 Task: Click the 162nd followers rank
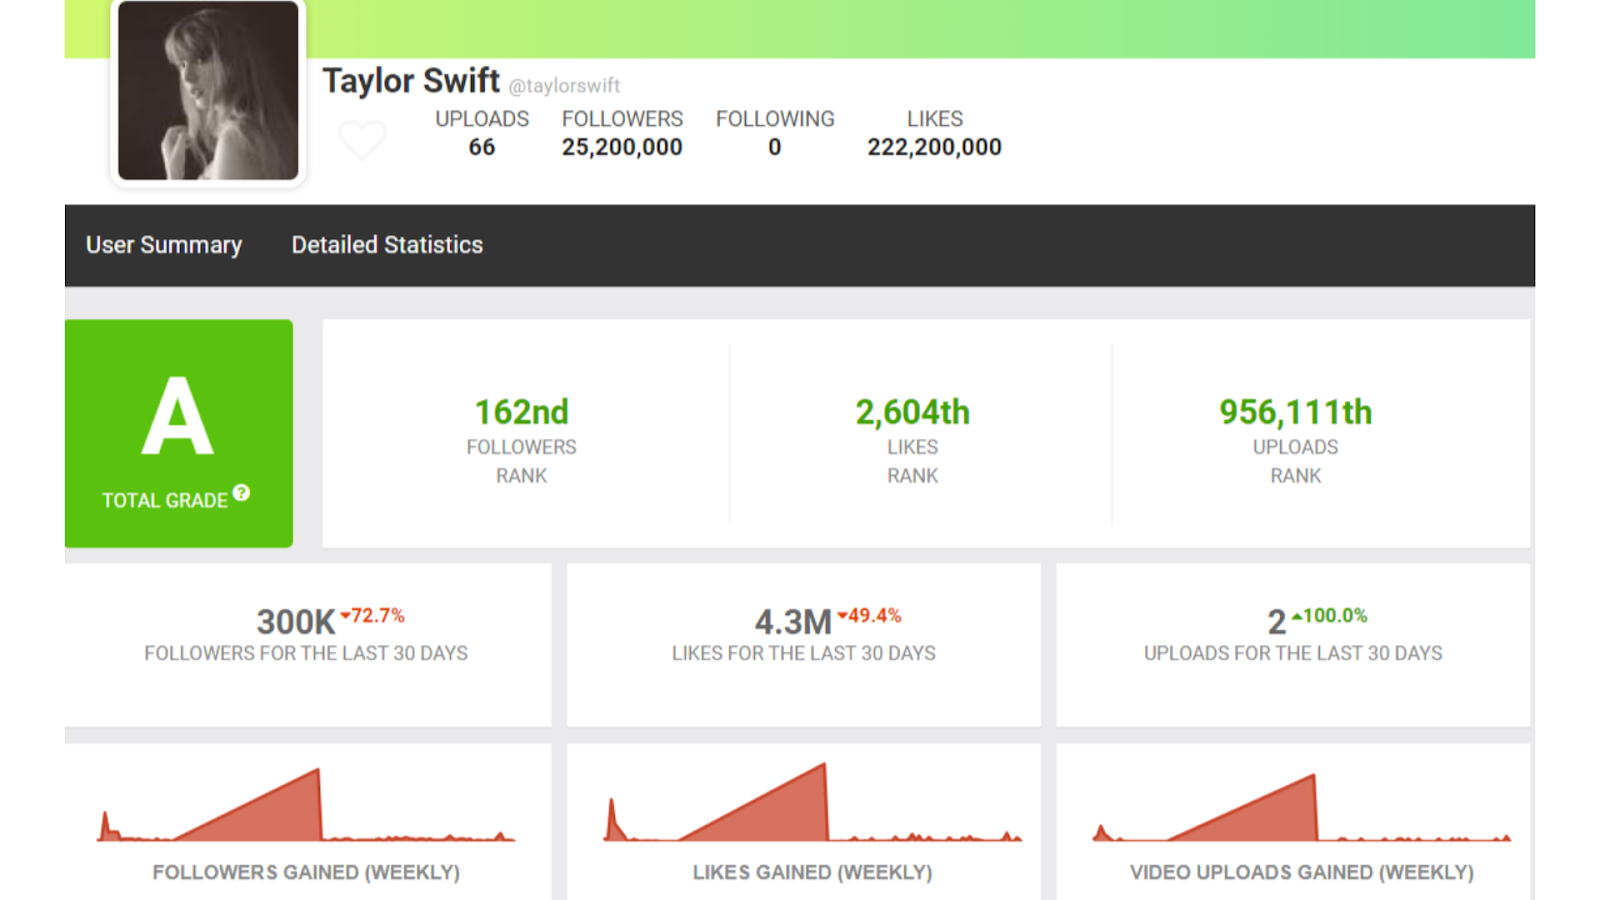pyautogui.click(x=522, y=412)
